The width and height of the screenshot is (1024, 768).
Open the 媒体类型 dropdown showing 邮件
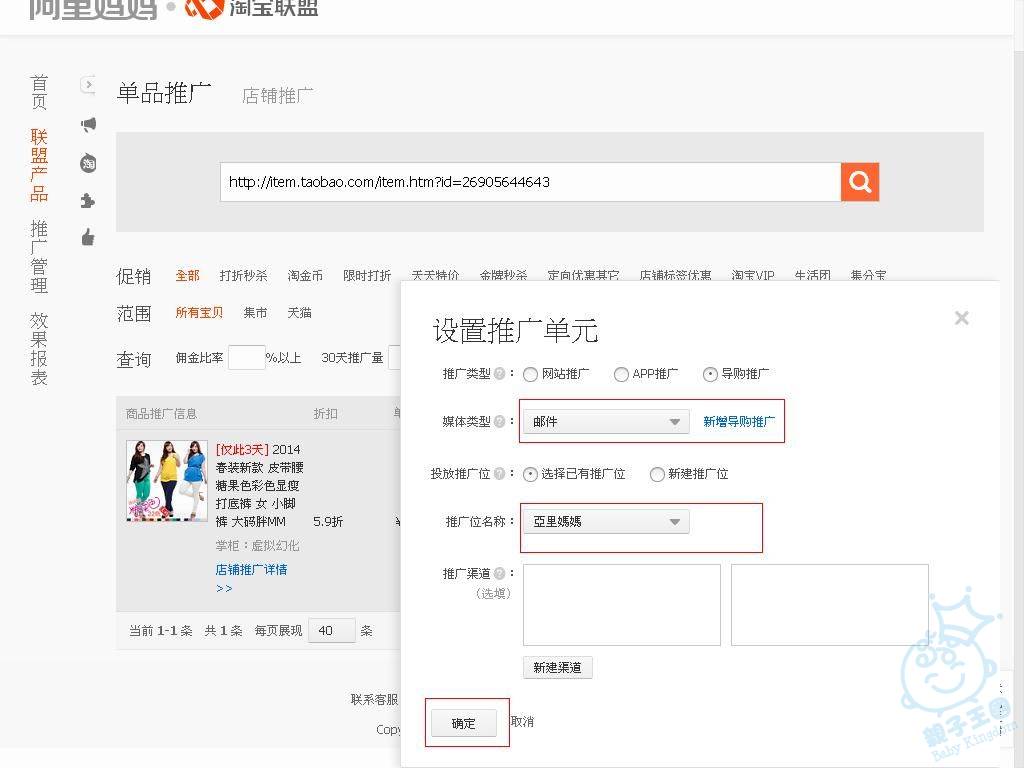coord(606,421)
